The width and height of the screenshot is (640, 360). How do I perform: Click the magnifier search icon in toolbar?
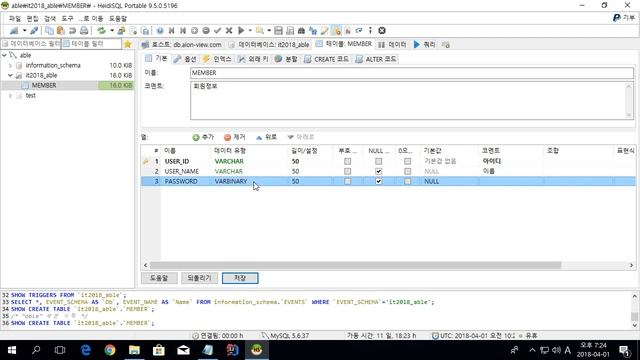coord(260,31)
